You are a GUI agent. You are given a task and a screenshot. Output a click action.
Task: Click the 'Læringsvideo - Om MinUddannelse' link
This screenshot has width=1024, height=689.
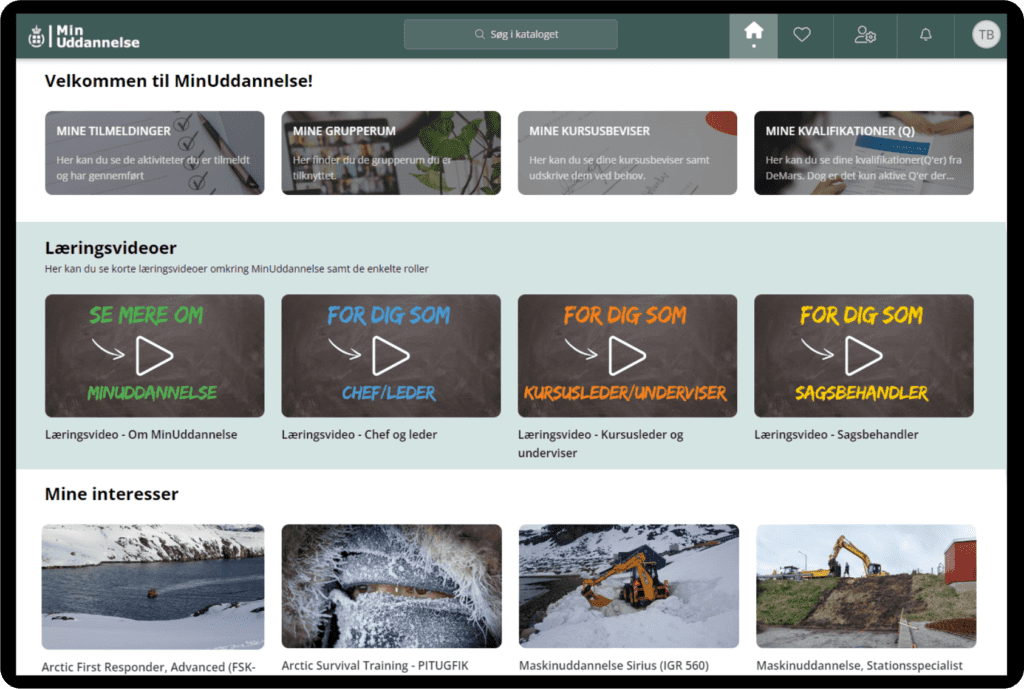138,434
